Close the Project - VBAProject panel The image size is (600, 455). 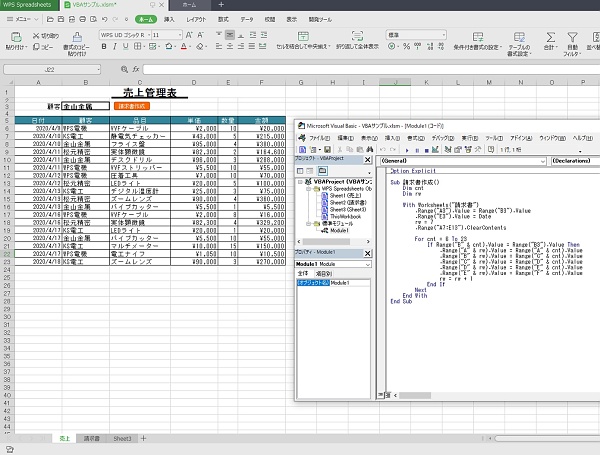click(x=367, y=160)
